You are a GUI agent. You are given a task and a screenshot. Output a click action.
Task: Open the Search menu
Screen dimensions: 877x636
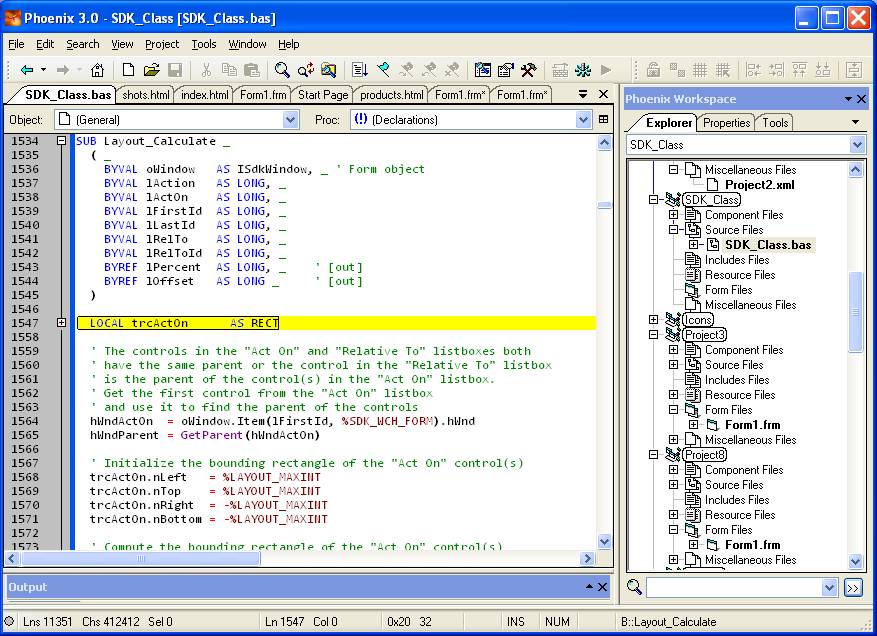[x=83, y=44]
